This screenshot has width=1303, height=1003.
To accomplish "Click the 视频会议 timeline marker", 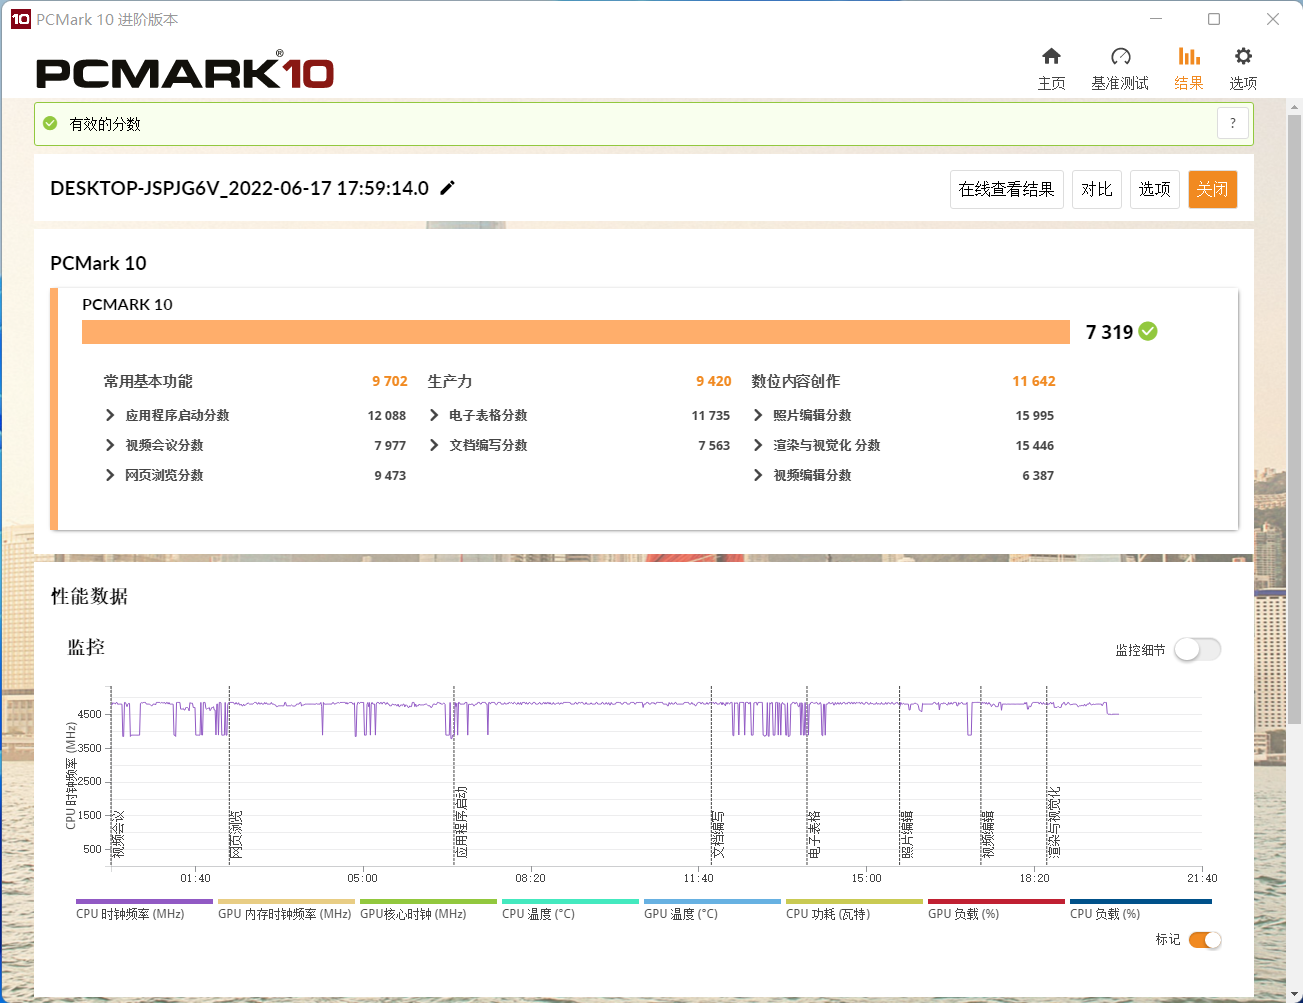I will tap(119, 834).
